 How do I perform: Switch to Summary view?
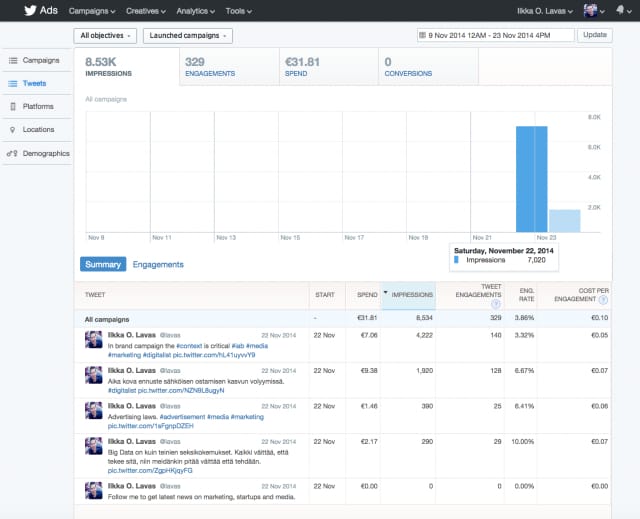[103, 265]
